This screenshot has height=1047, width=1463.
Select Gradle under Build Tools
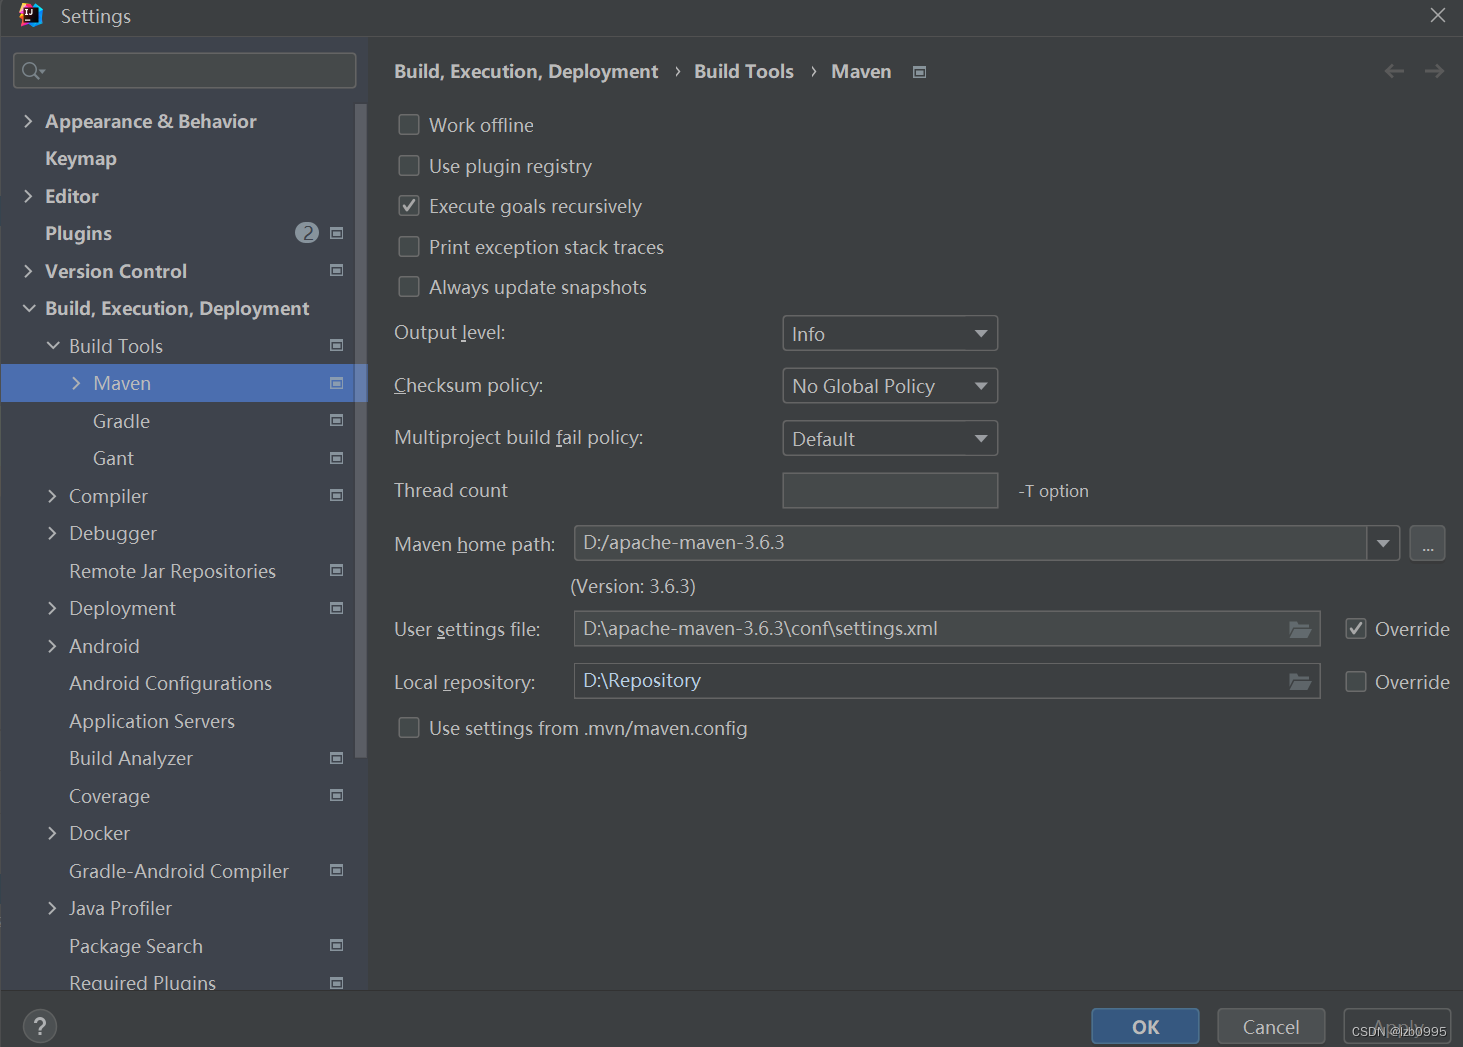coord(121,421)
